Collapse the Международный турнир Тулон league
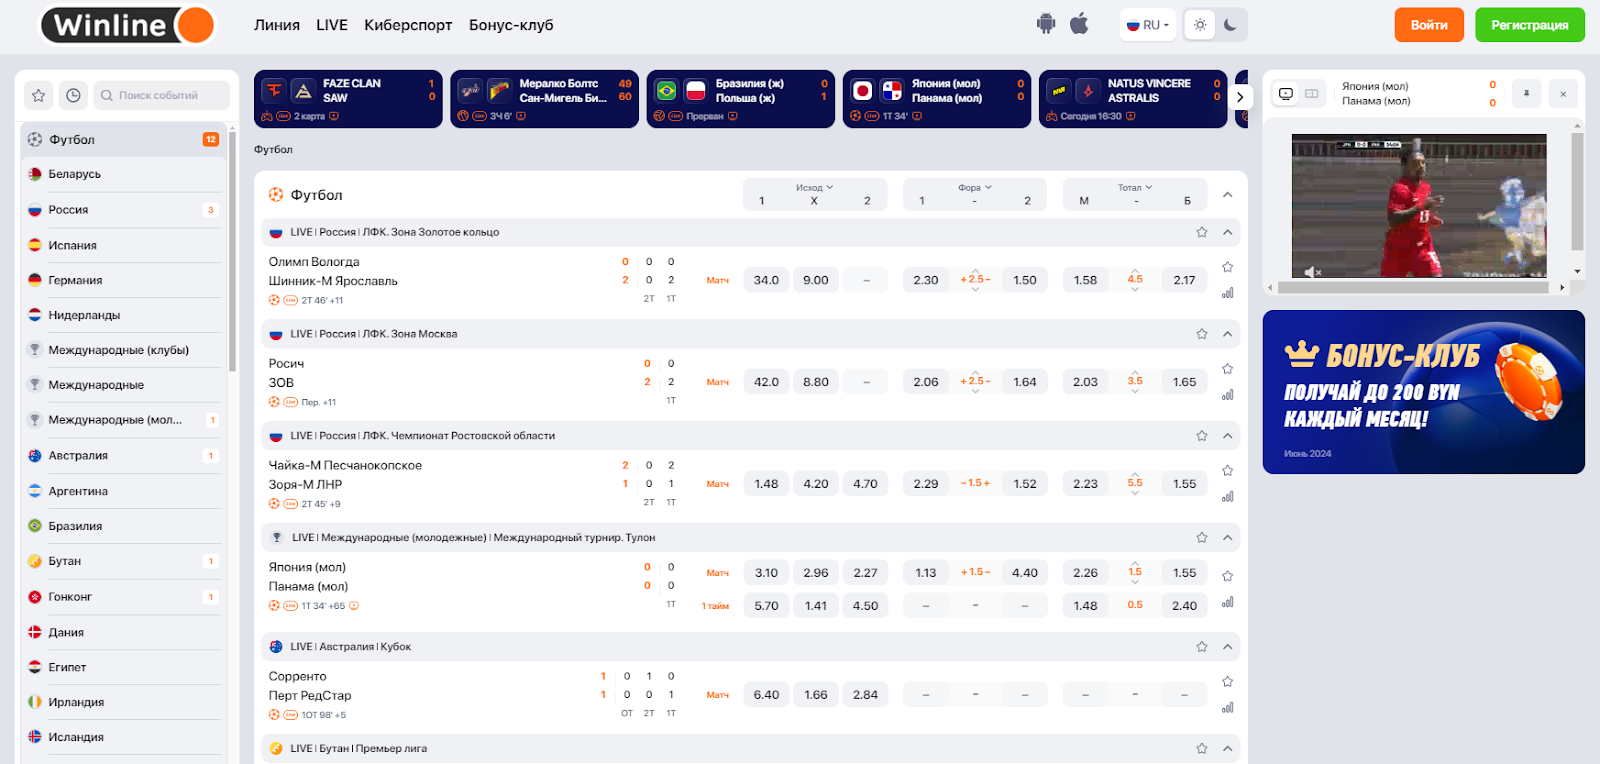Screen dimensions: 1600x764 tap(1227, 538)
